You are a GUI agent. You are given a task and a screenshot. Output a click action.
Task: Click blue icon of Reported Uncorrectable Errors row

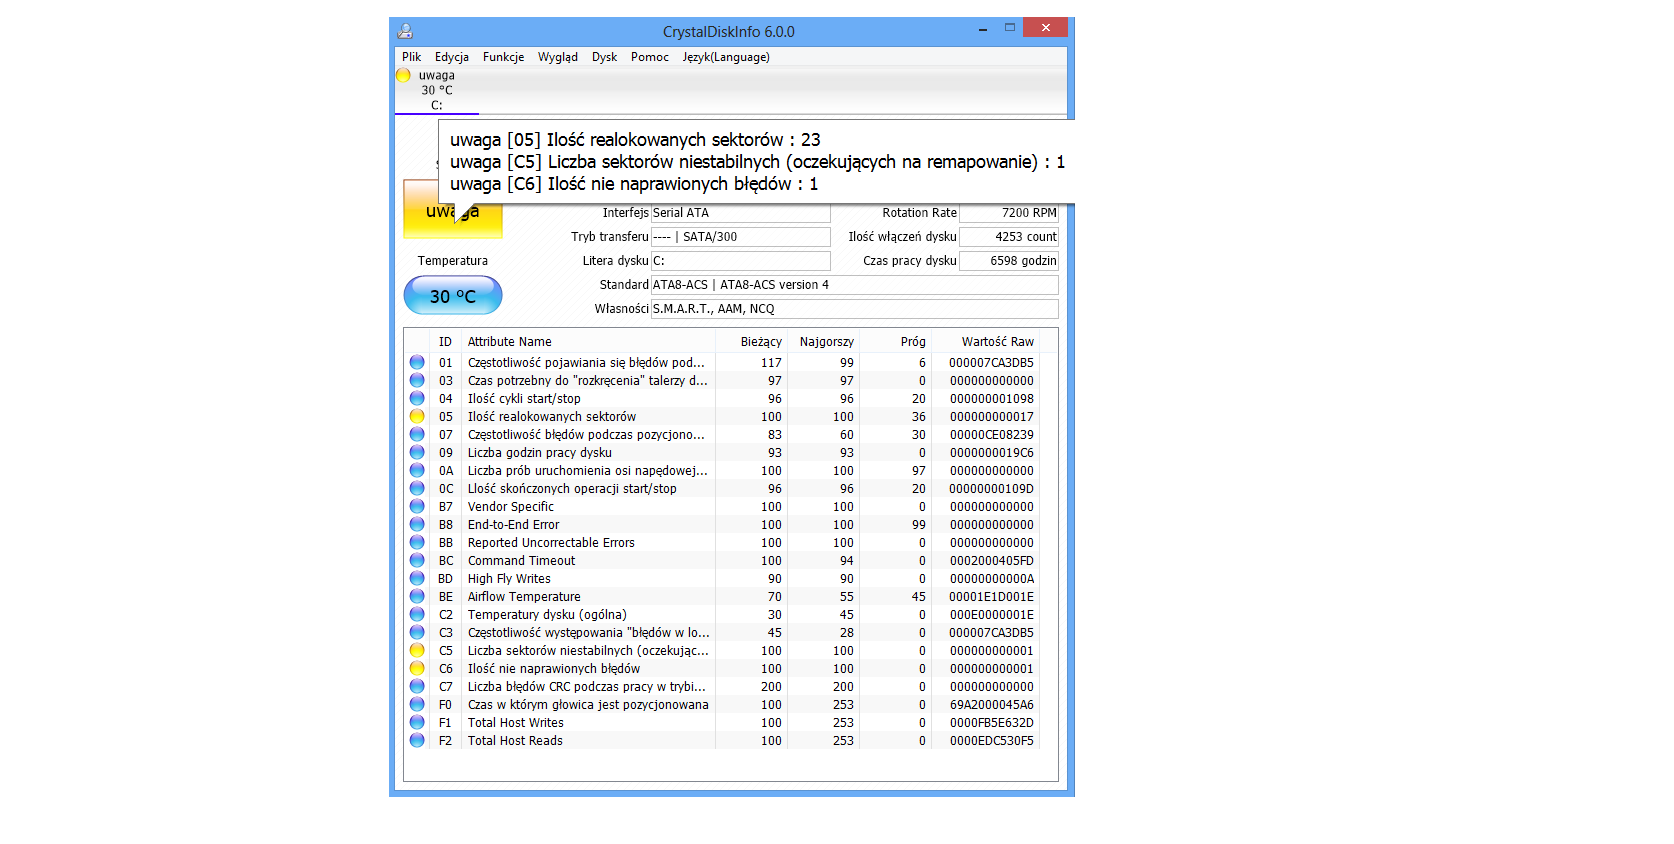(417, 542)
